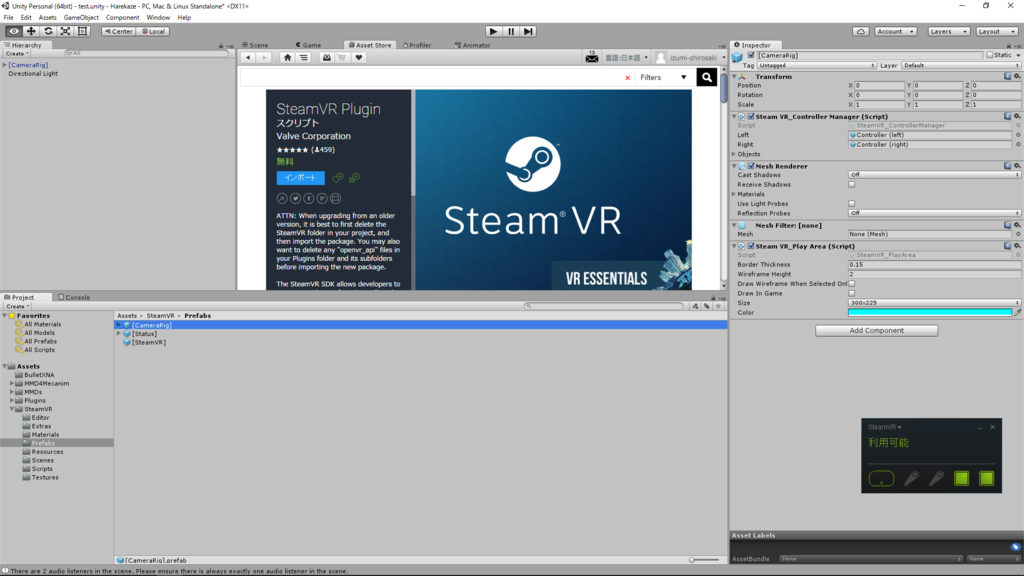Click the cyan Color swatch
Viewport: 1024px width, 576px height.
(930, 313)
